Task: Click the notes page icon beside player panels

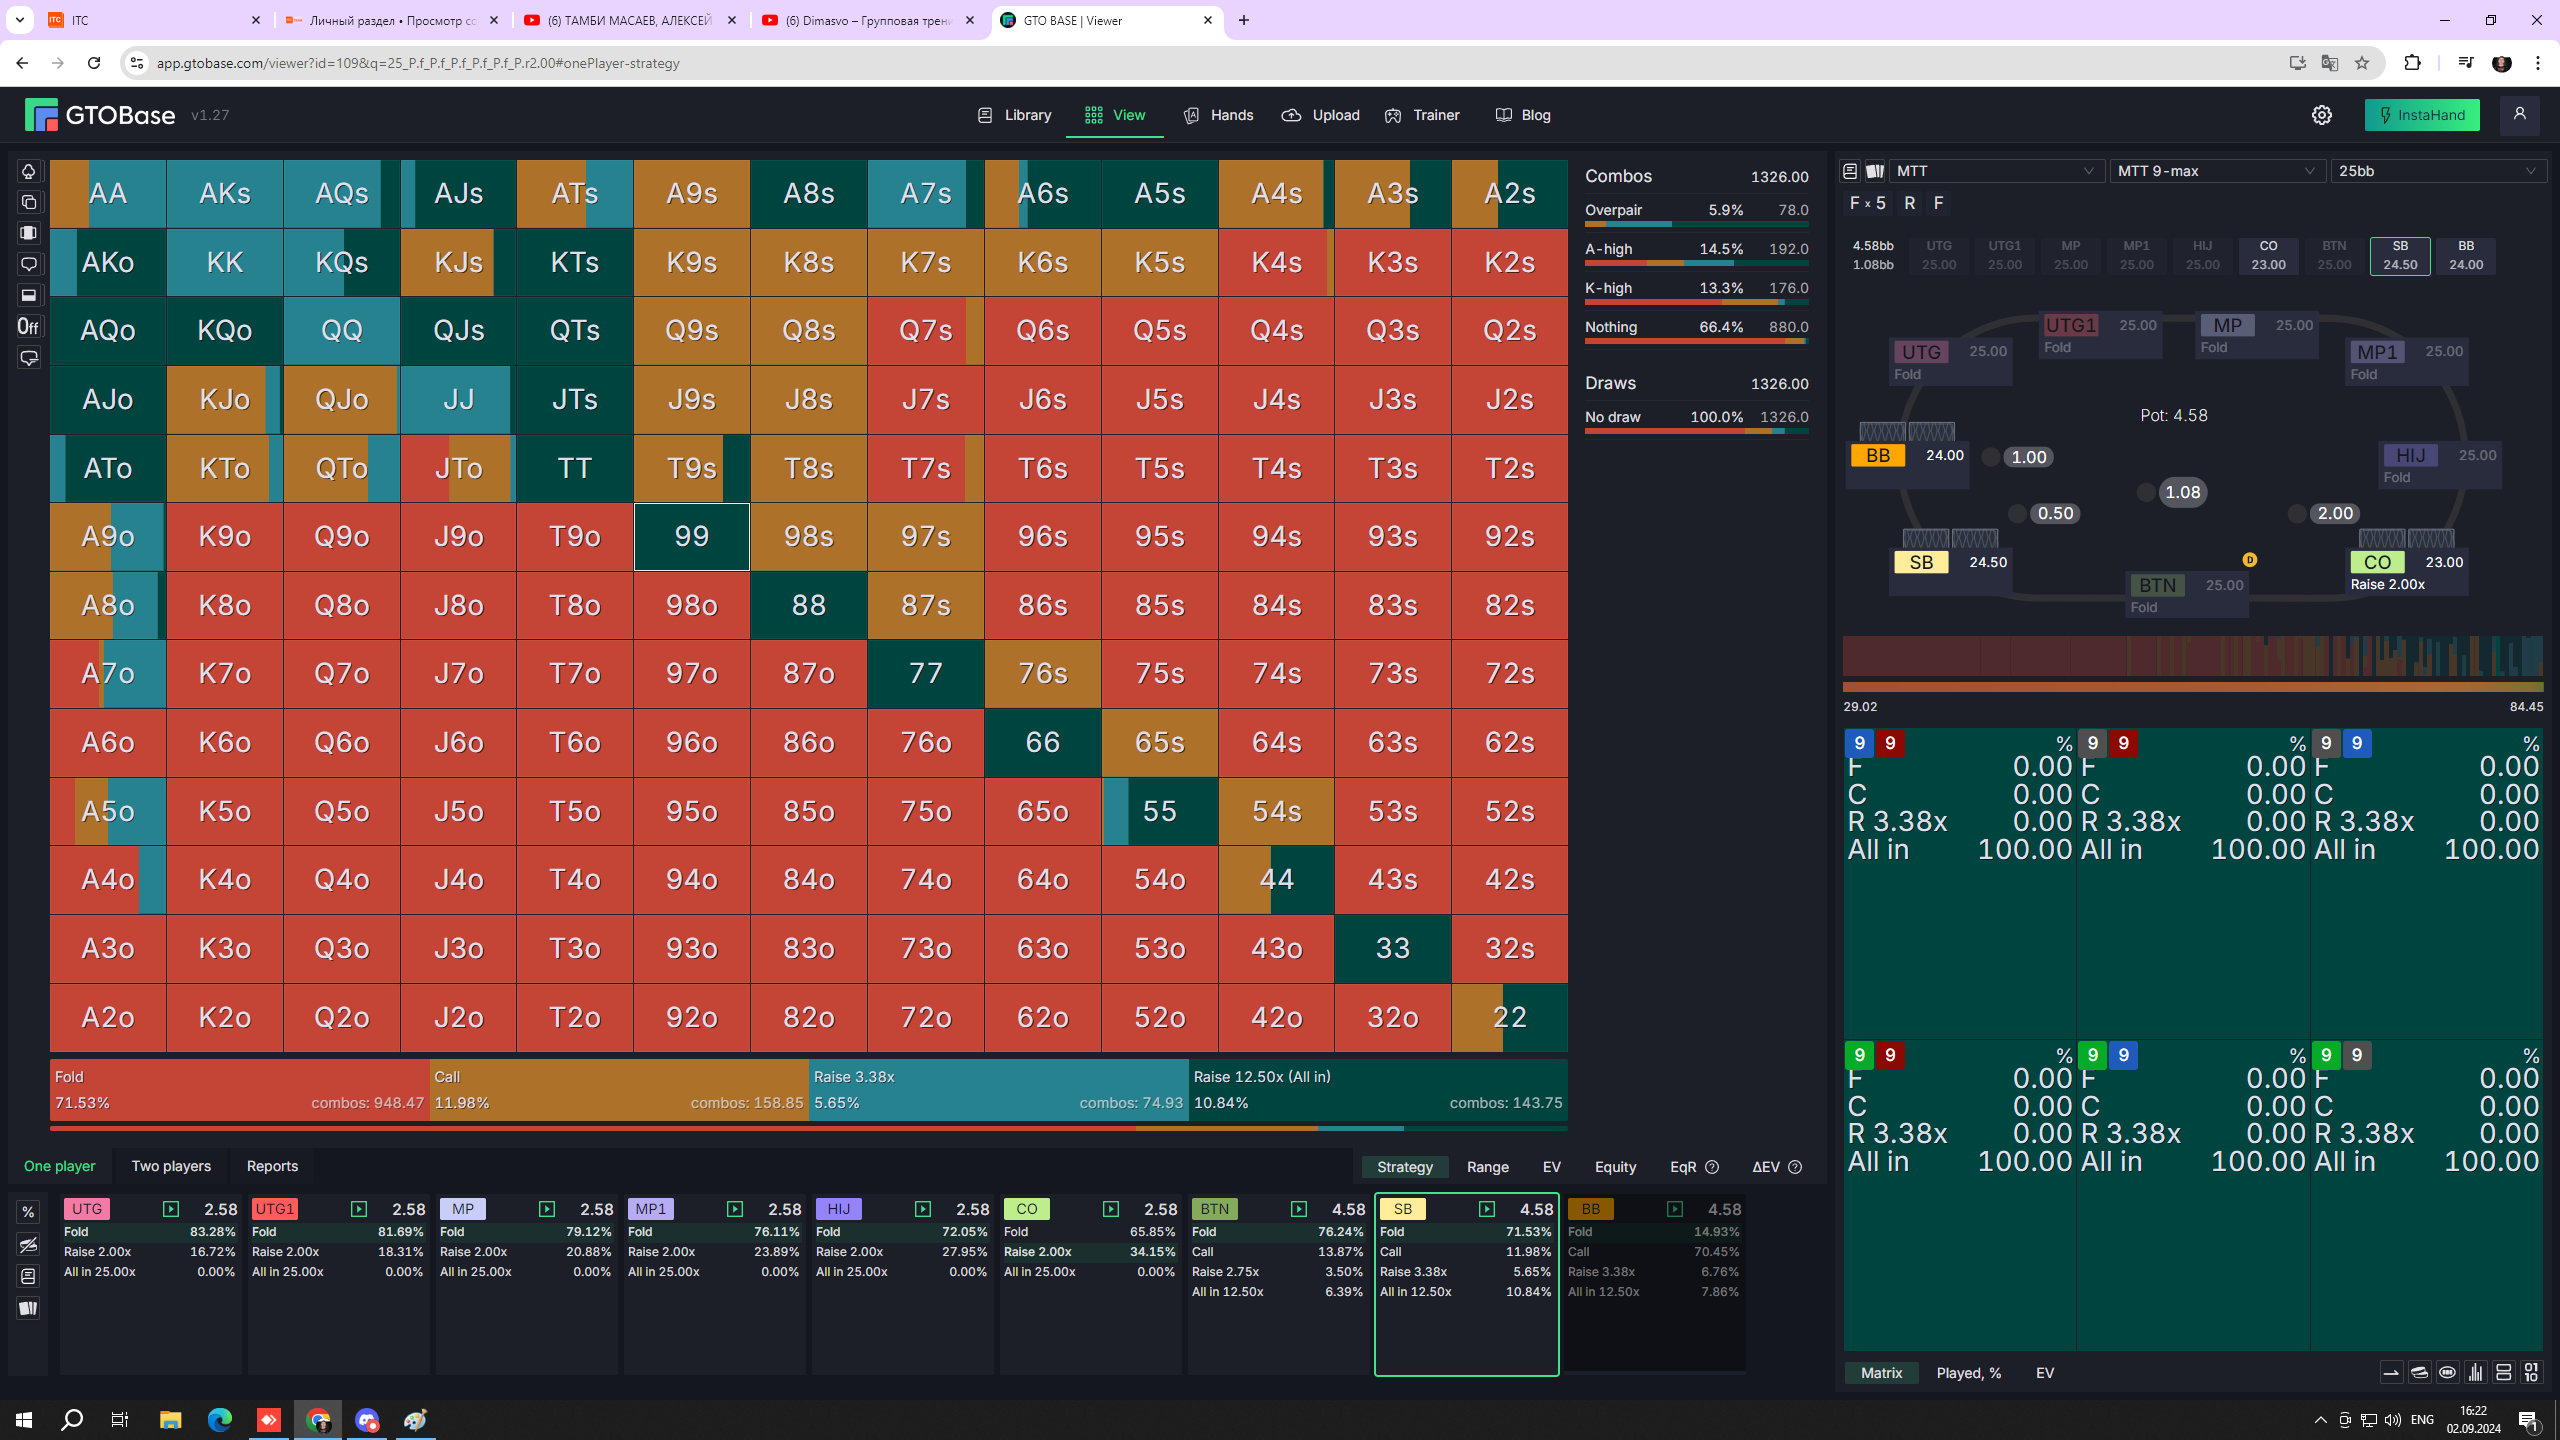Action: [x=28, y=1276]
